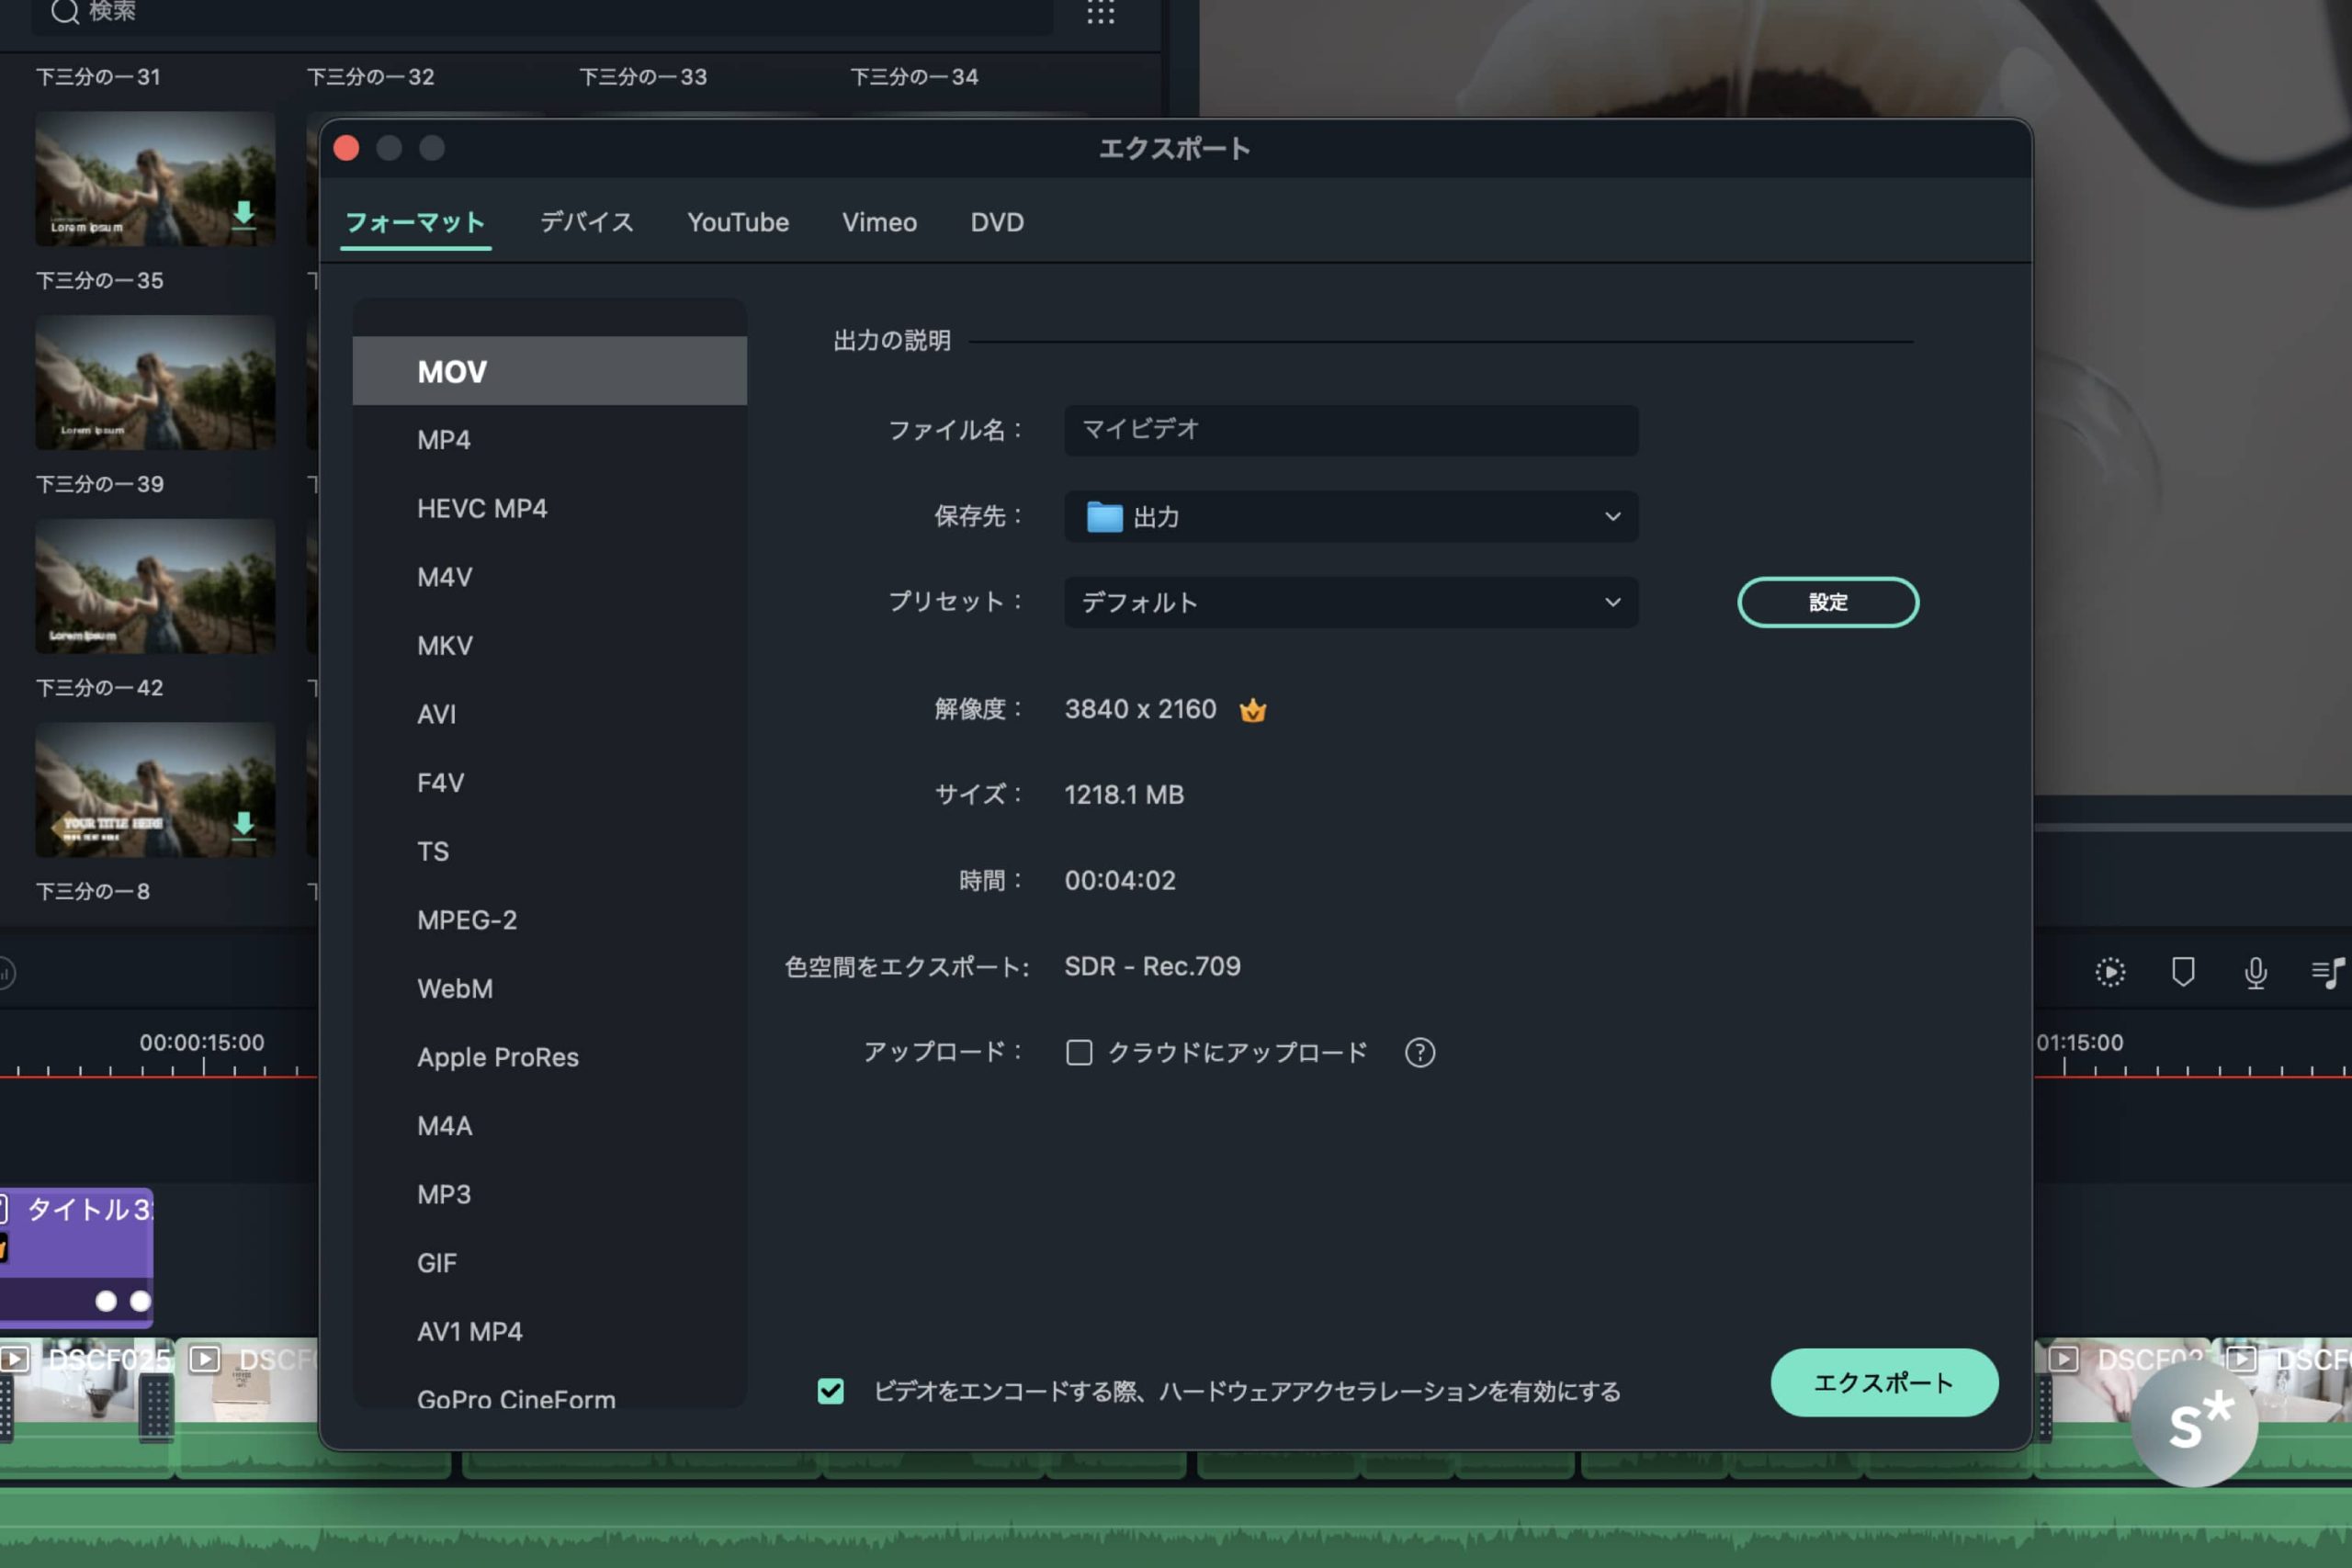Click the search magnifier icon
This screenshot has width=2352, height=1568.
click(65, 12)
